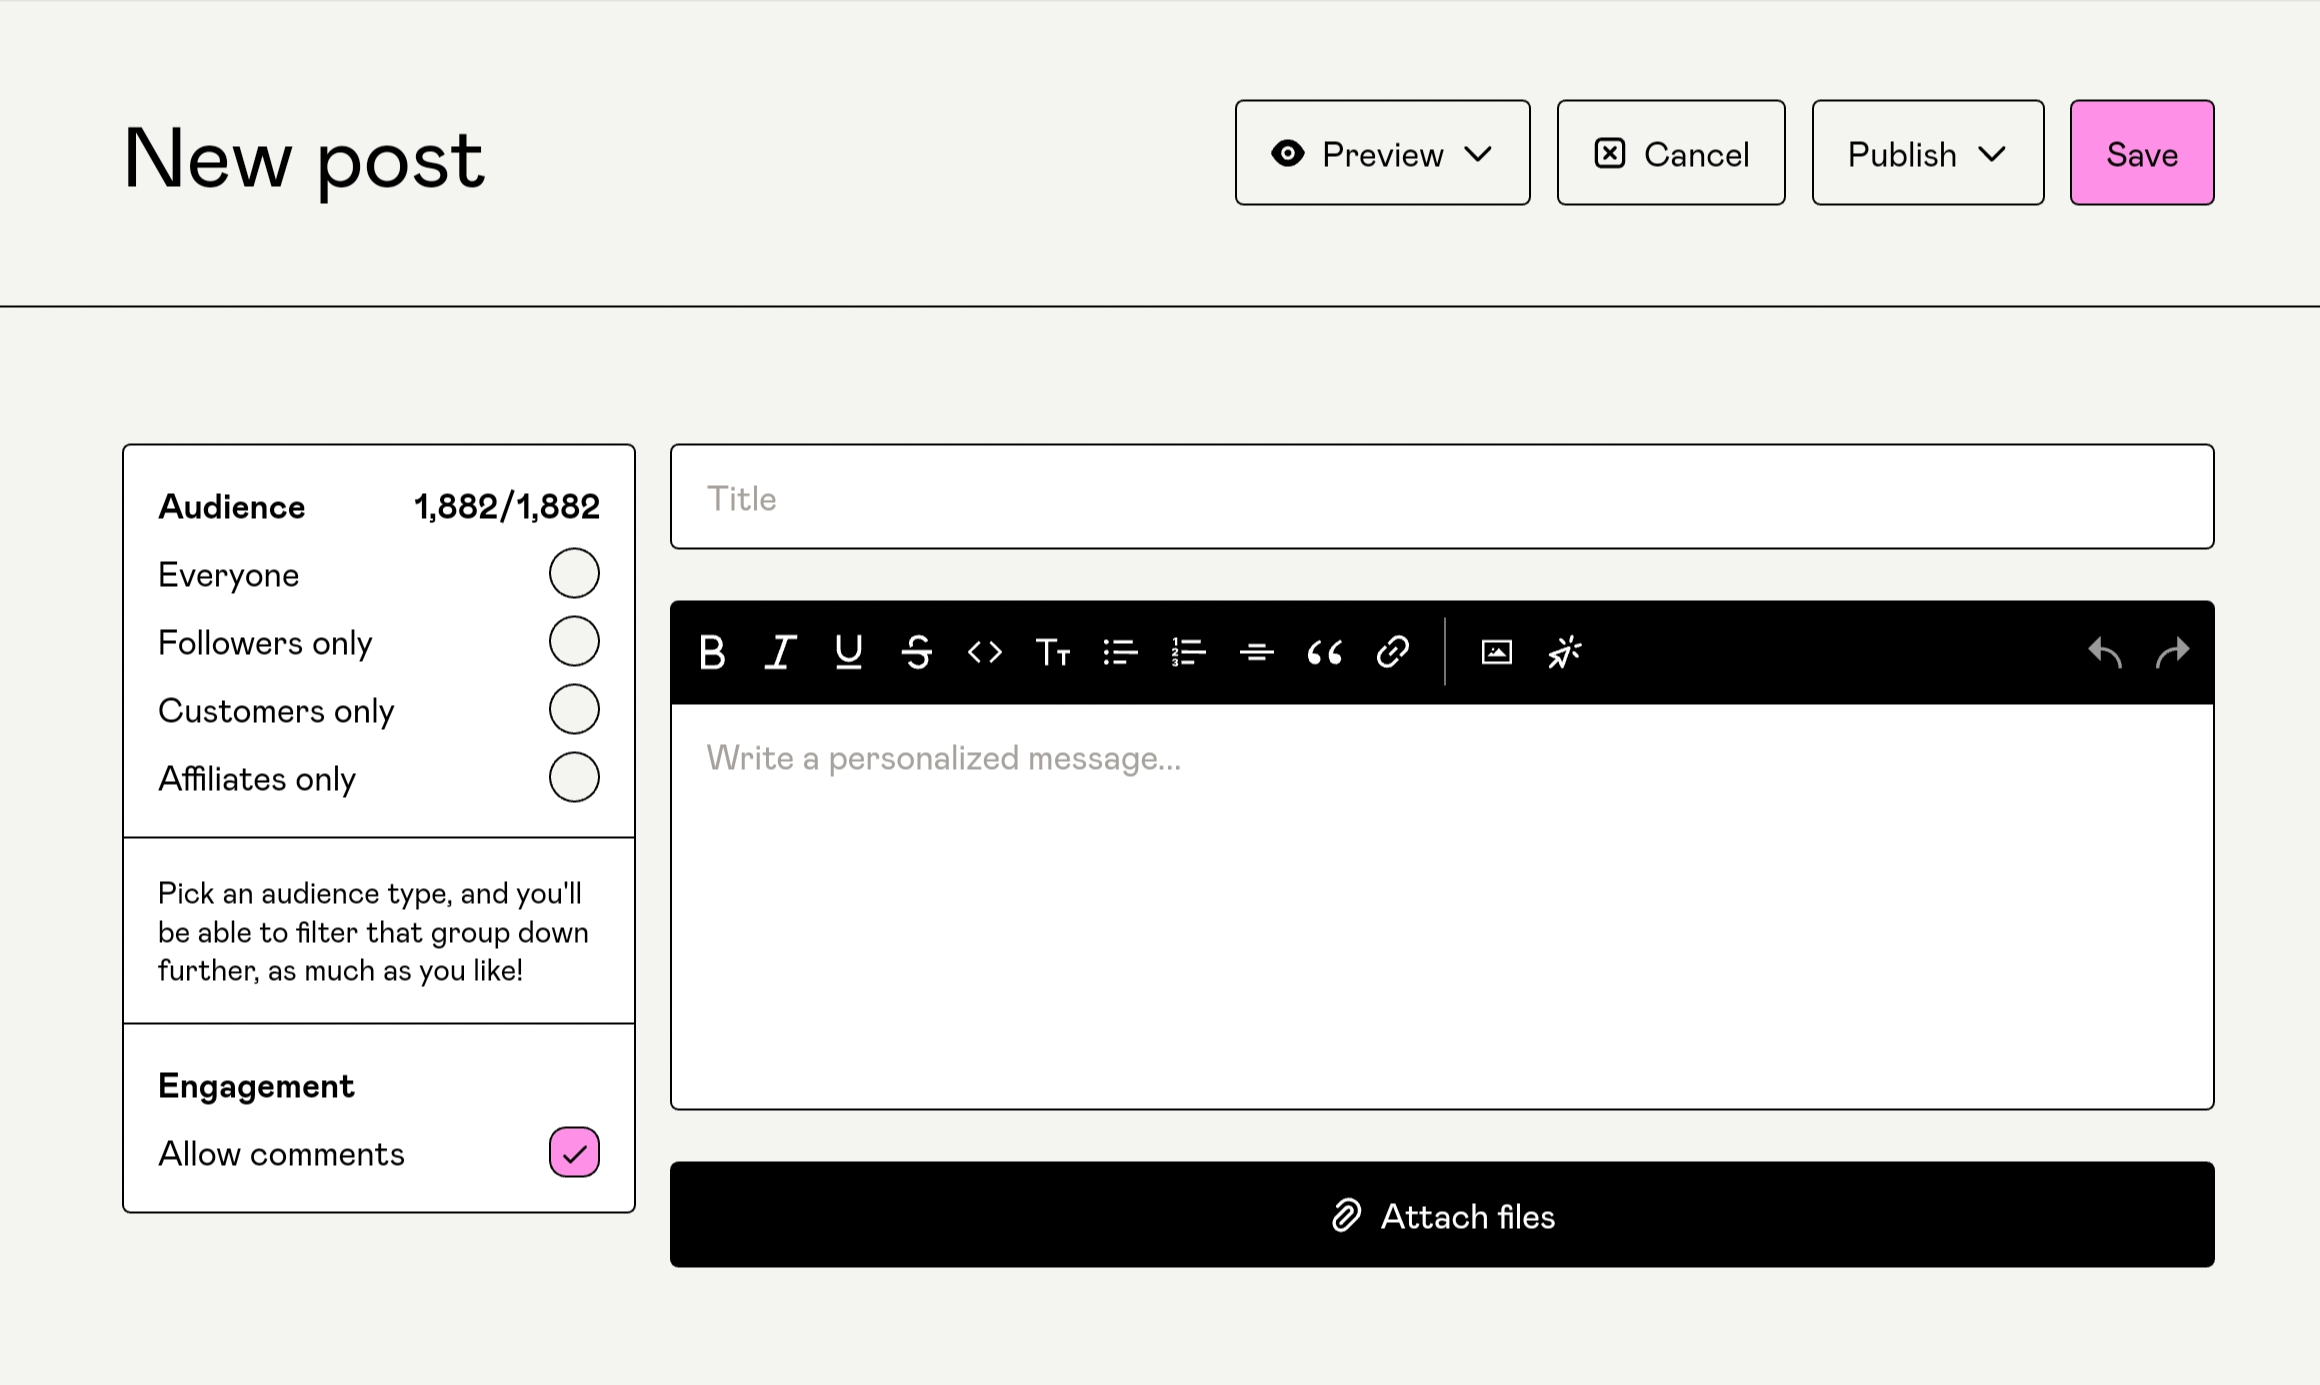2320x1385 pixels.
Task: Expand the Publish dropdown menu
Action: [x=1927, y=153]
